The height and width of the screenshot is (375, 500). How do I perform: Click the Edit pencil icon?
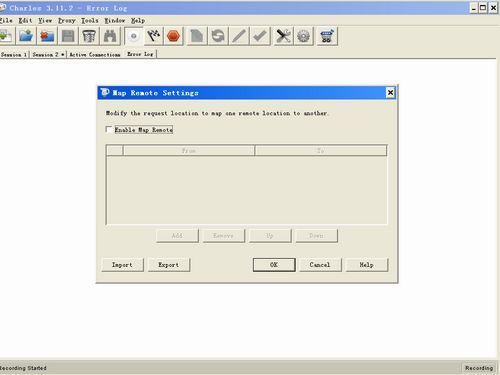[239, 36]
